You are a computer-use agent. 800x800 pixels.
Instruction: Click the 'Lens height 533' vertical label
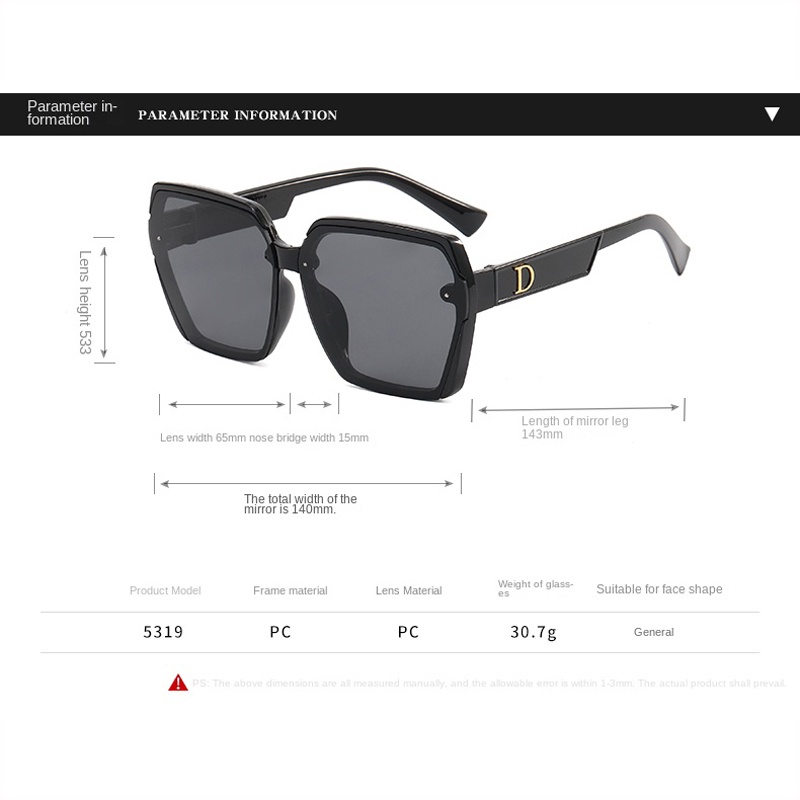[x=85, y=302]
